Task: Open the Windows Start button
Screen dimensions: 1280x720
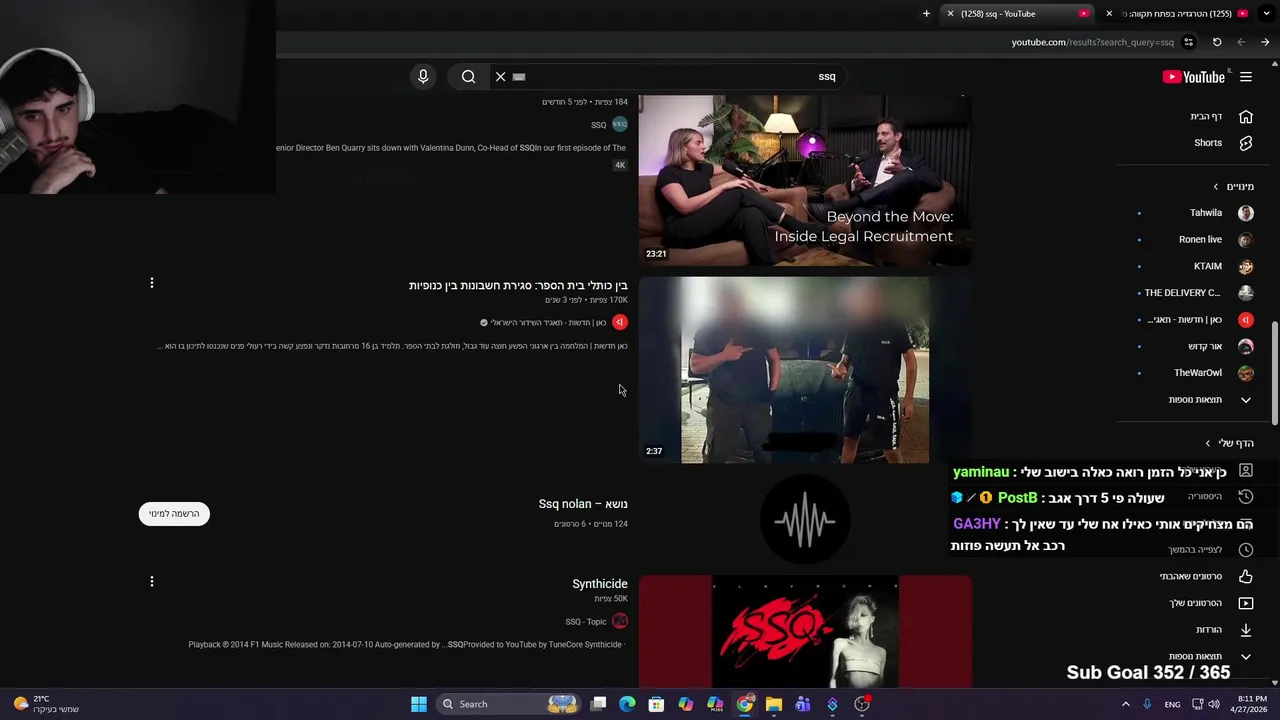Action: tap(419, 704)
